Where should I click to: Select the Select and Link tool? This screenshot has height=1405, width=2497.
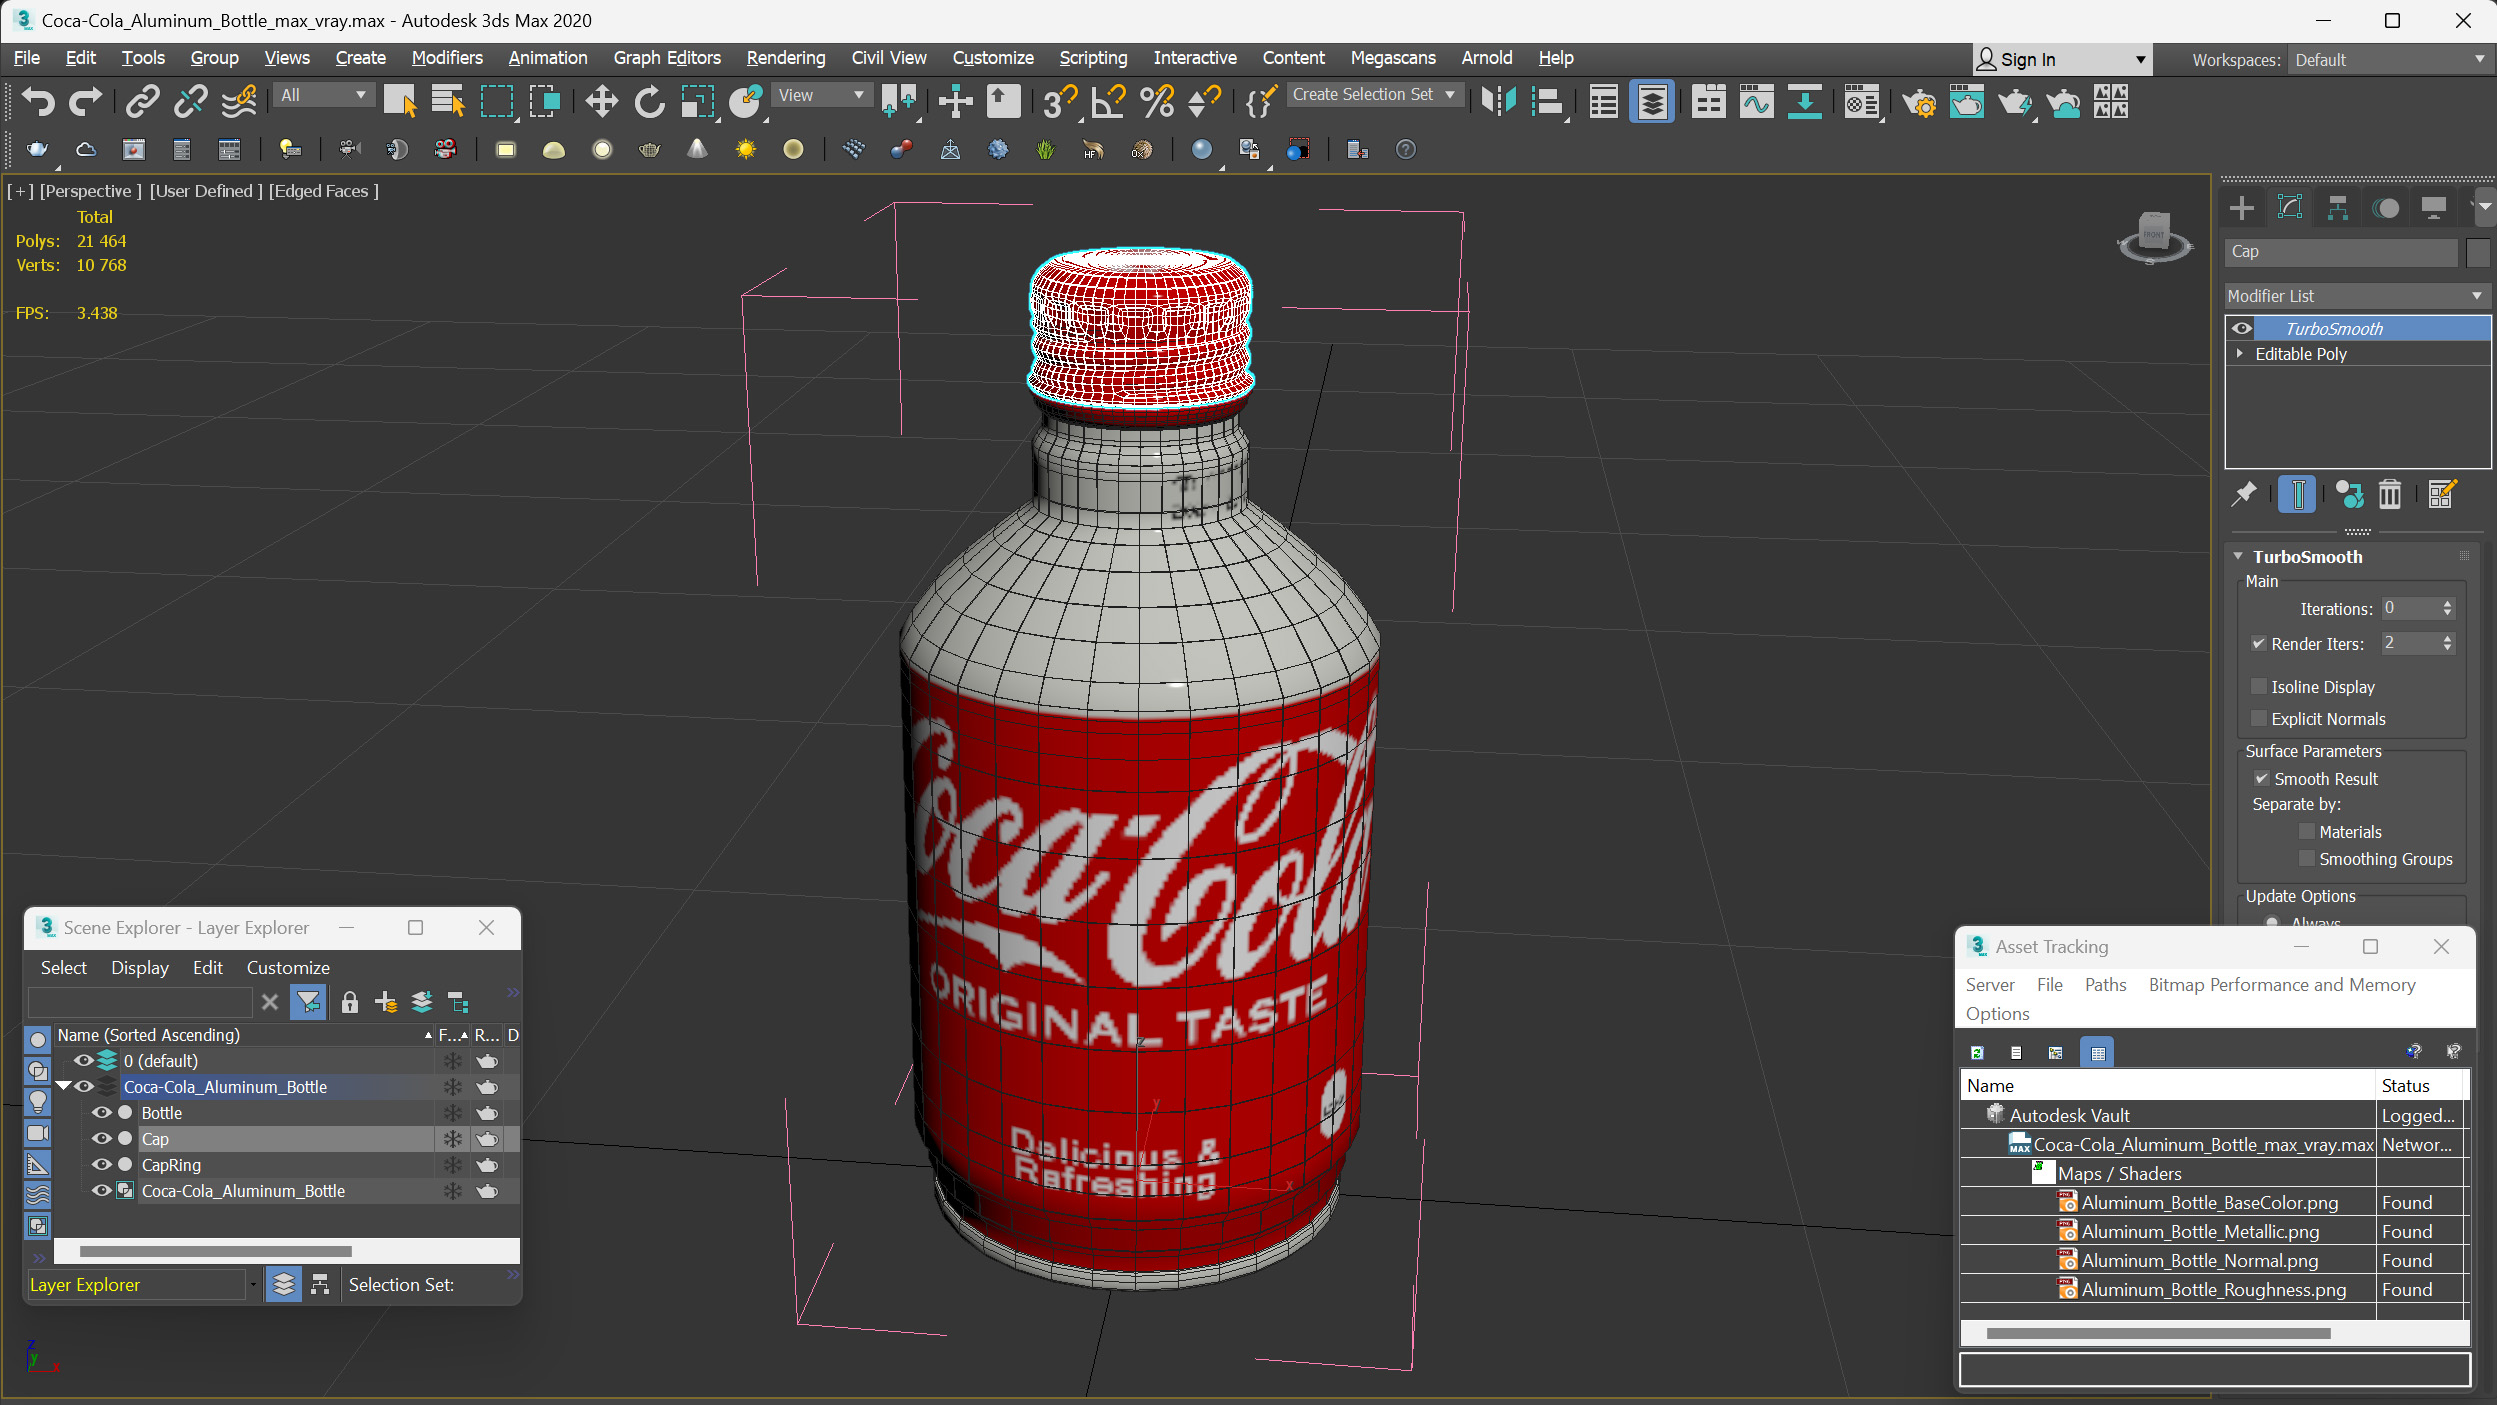143,102
